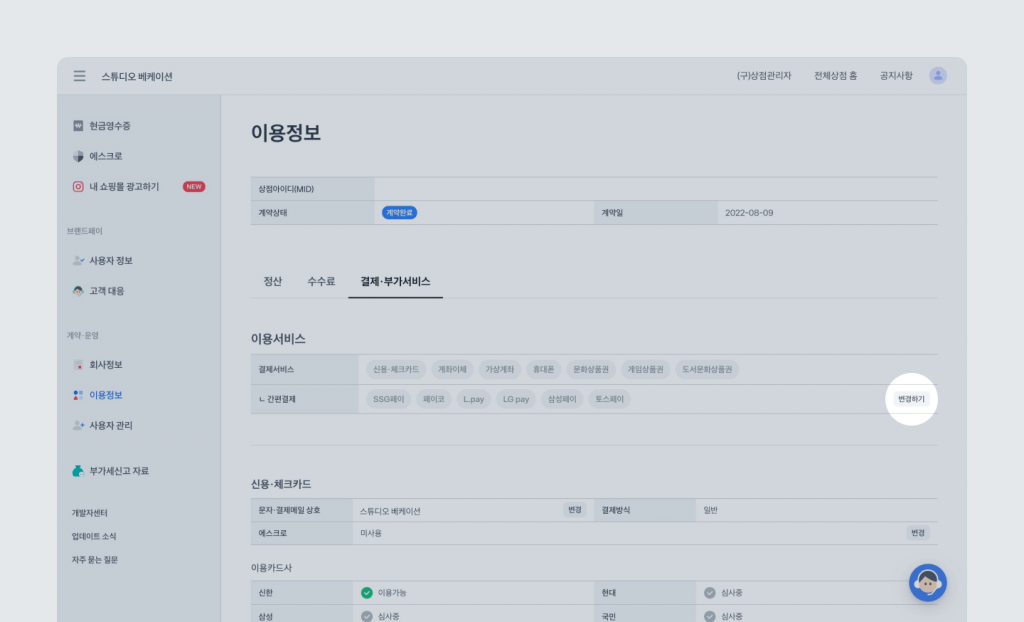
Task: Click the green check icon next to 이용가능
Action: pos(367,593)
